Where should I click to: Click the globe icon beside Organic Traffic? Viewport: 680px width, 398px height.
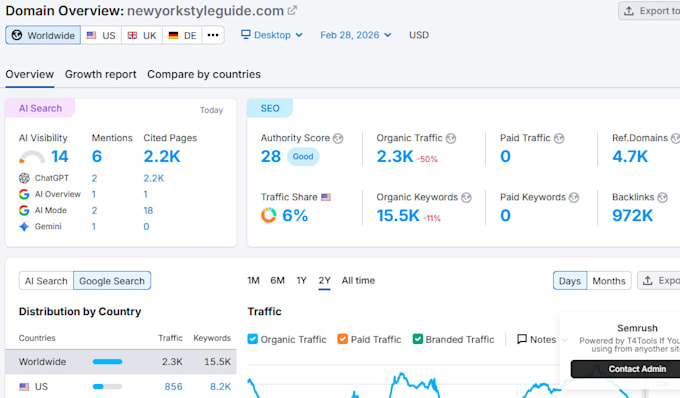tap(451, 138)
